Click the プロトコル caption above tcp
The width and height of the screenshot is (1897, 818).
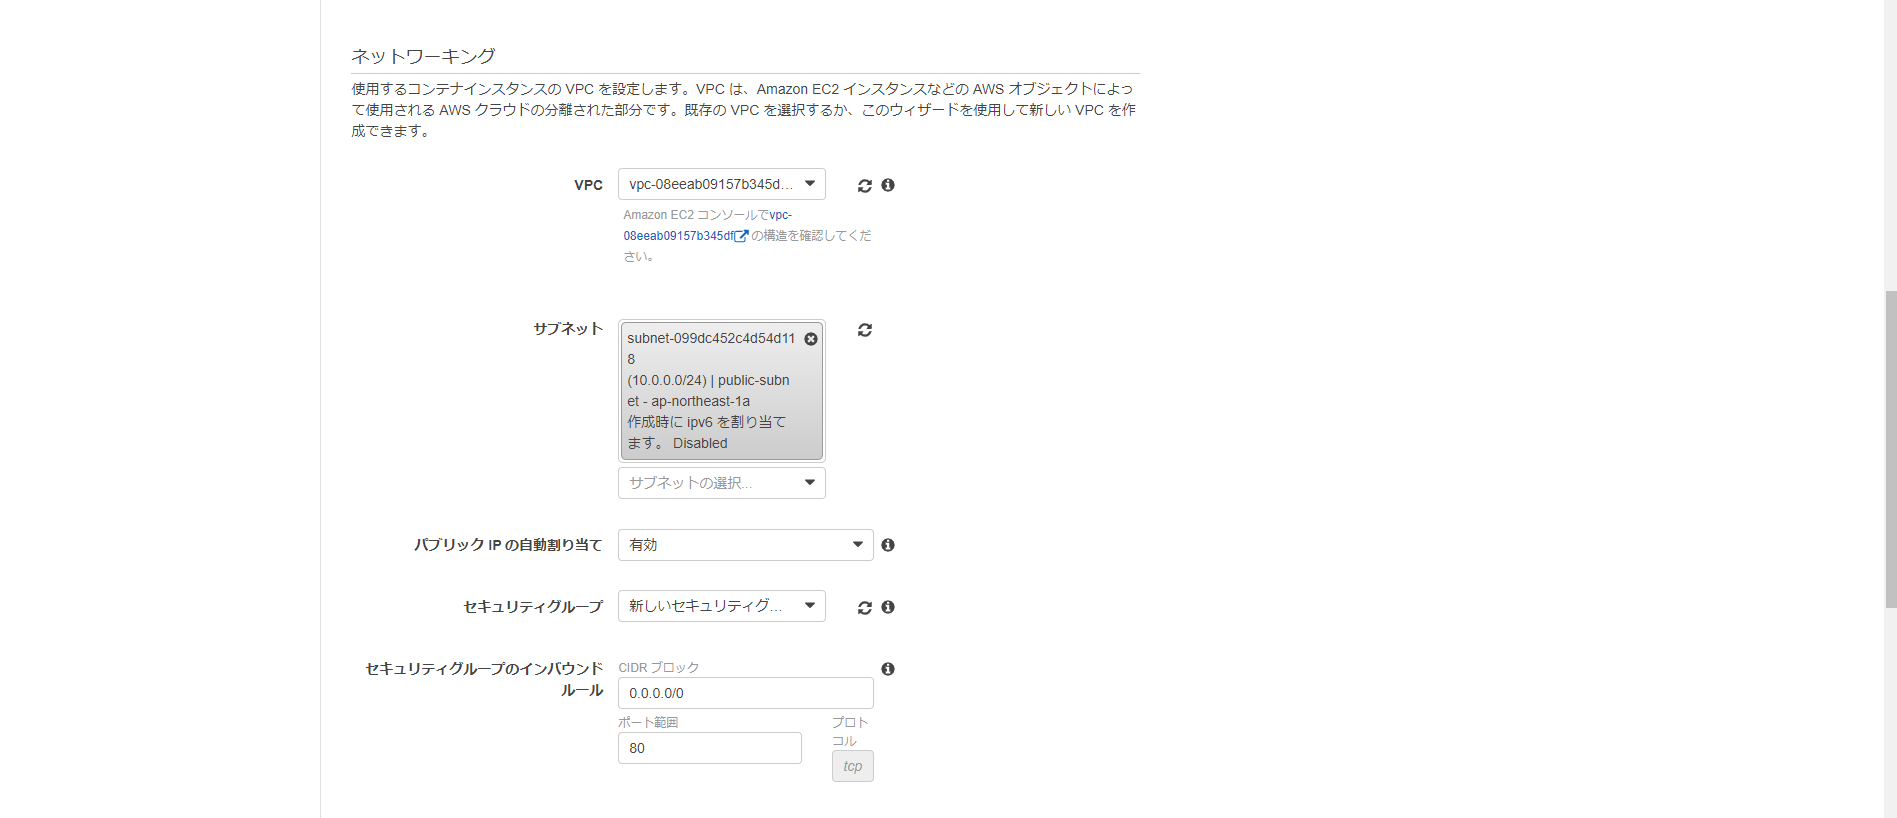[x=850, y=731]
